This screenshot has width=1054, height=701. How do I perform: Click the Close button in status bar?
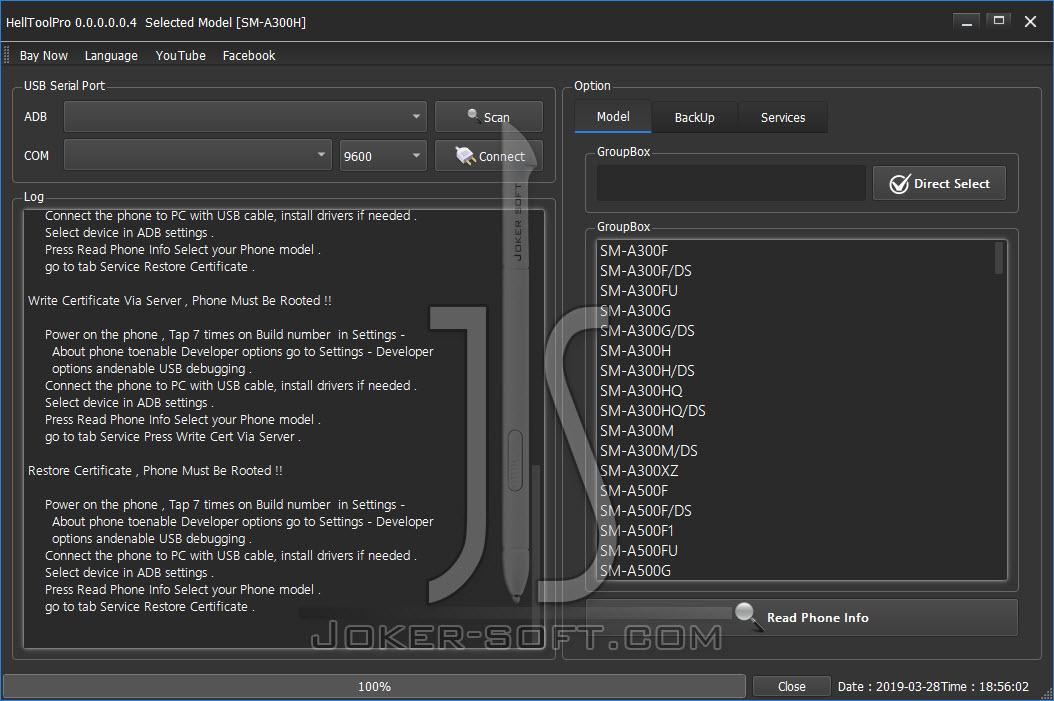[791, 686]
